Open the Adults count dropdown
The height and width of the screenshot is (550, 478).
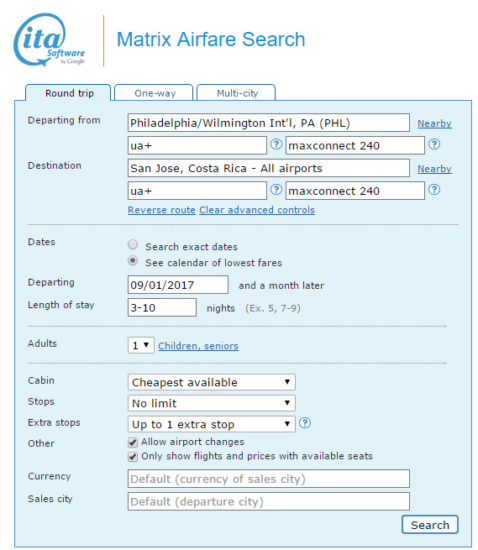[141, 346]
